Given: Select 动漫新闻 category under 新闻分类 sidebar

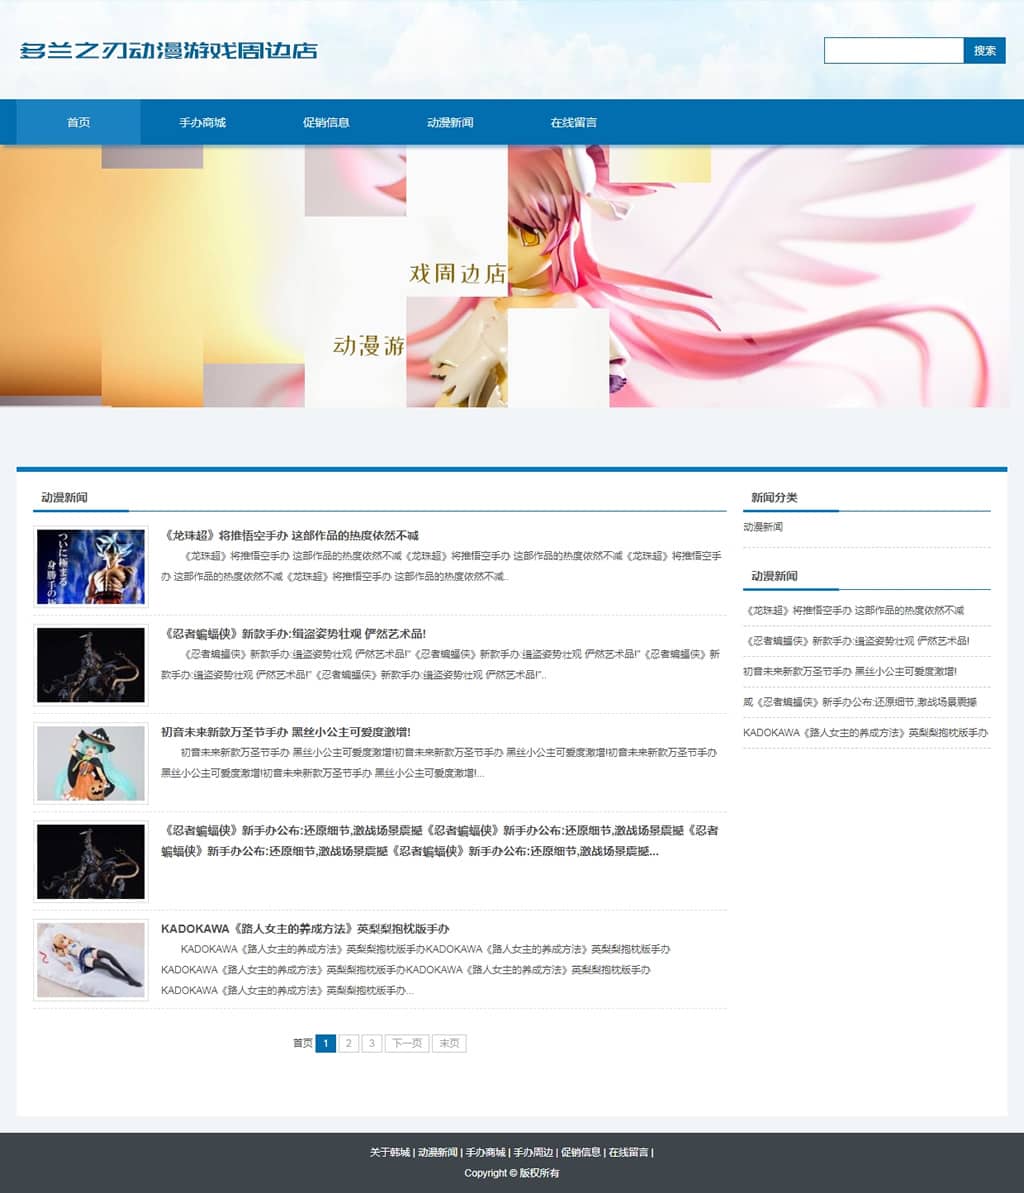Looking at the screenshot, I should [x=763, y=527].
